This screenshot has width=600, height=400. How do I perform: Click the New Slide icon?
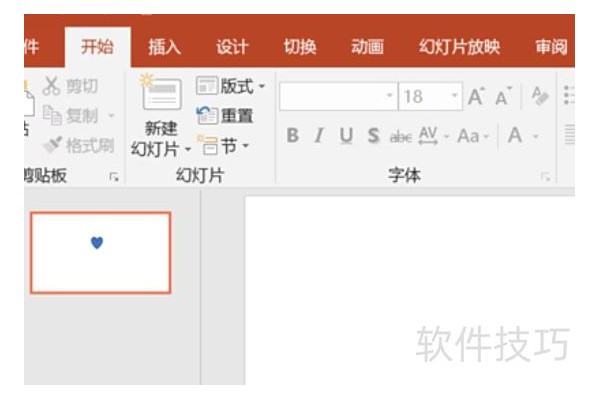coord(161,92)
